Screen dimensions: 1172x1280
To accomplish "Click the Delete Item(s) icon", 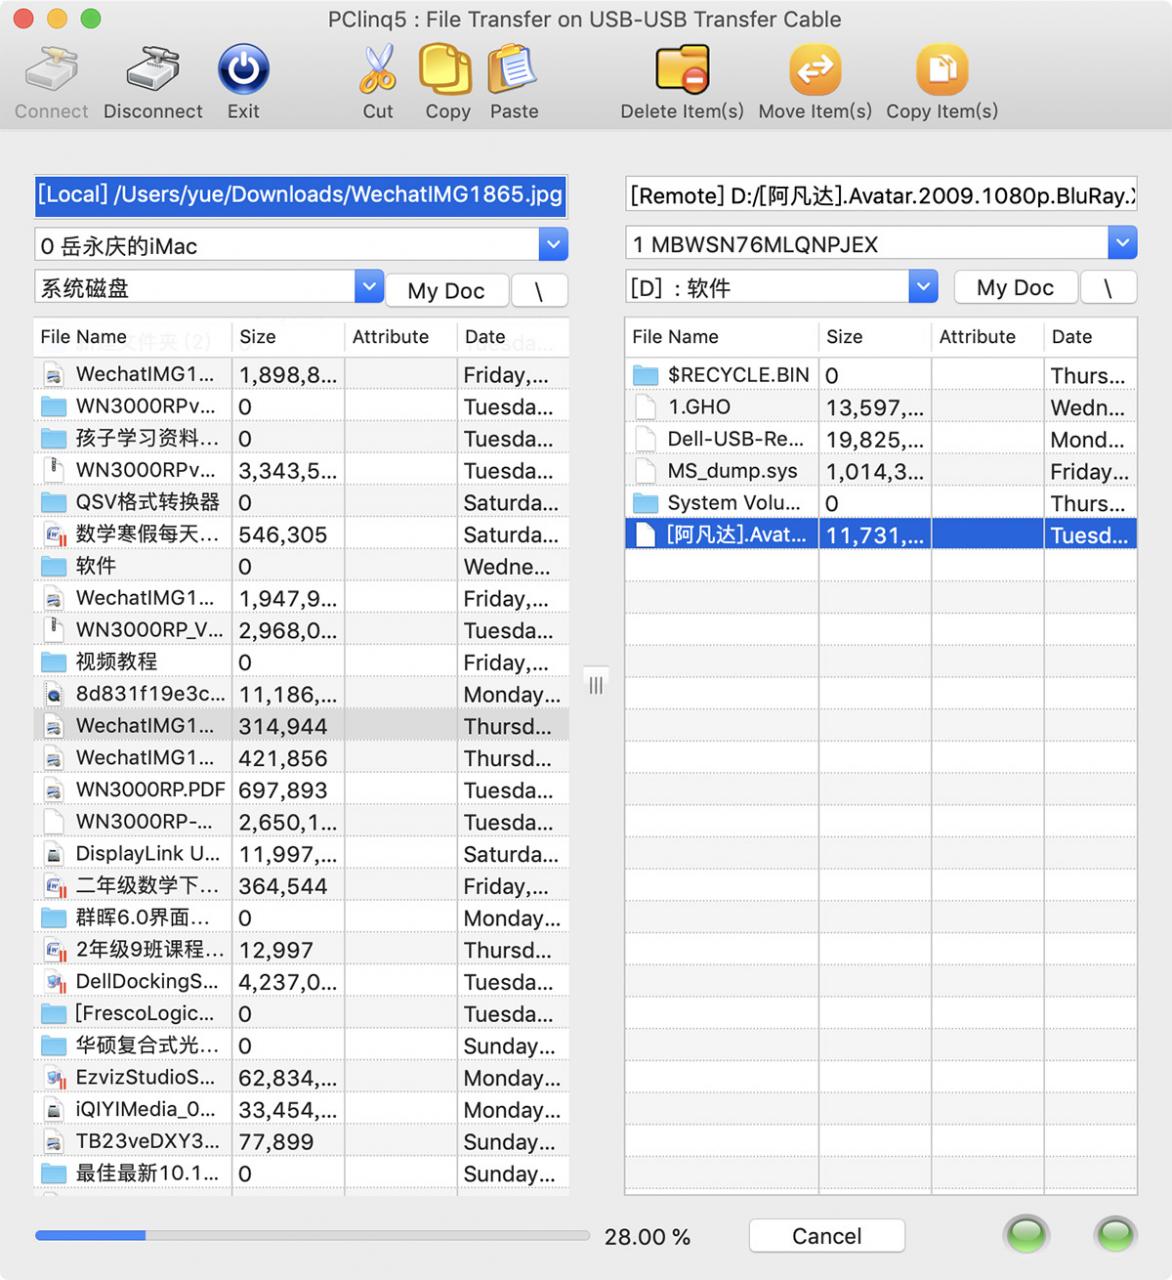I will [682, 69].
